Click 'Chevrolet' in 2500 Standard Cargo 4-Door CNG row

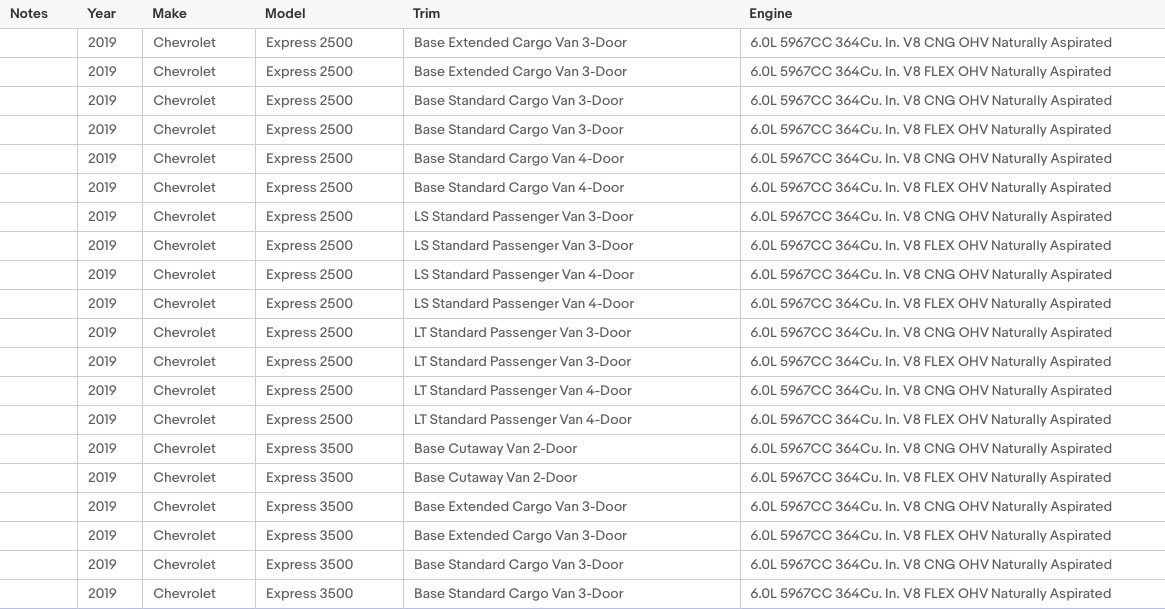tap(184, 158)
